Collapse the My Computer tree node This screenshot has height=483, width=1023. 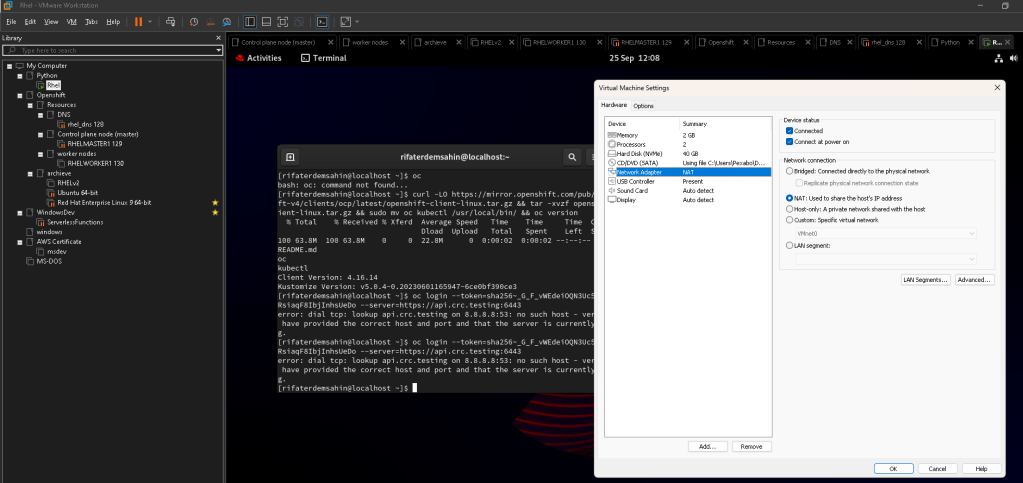tap(9, 66)
